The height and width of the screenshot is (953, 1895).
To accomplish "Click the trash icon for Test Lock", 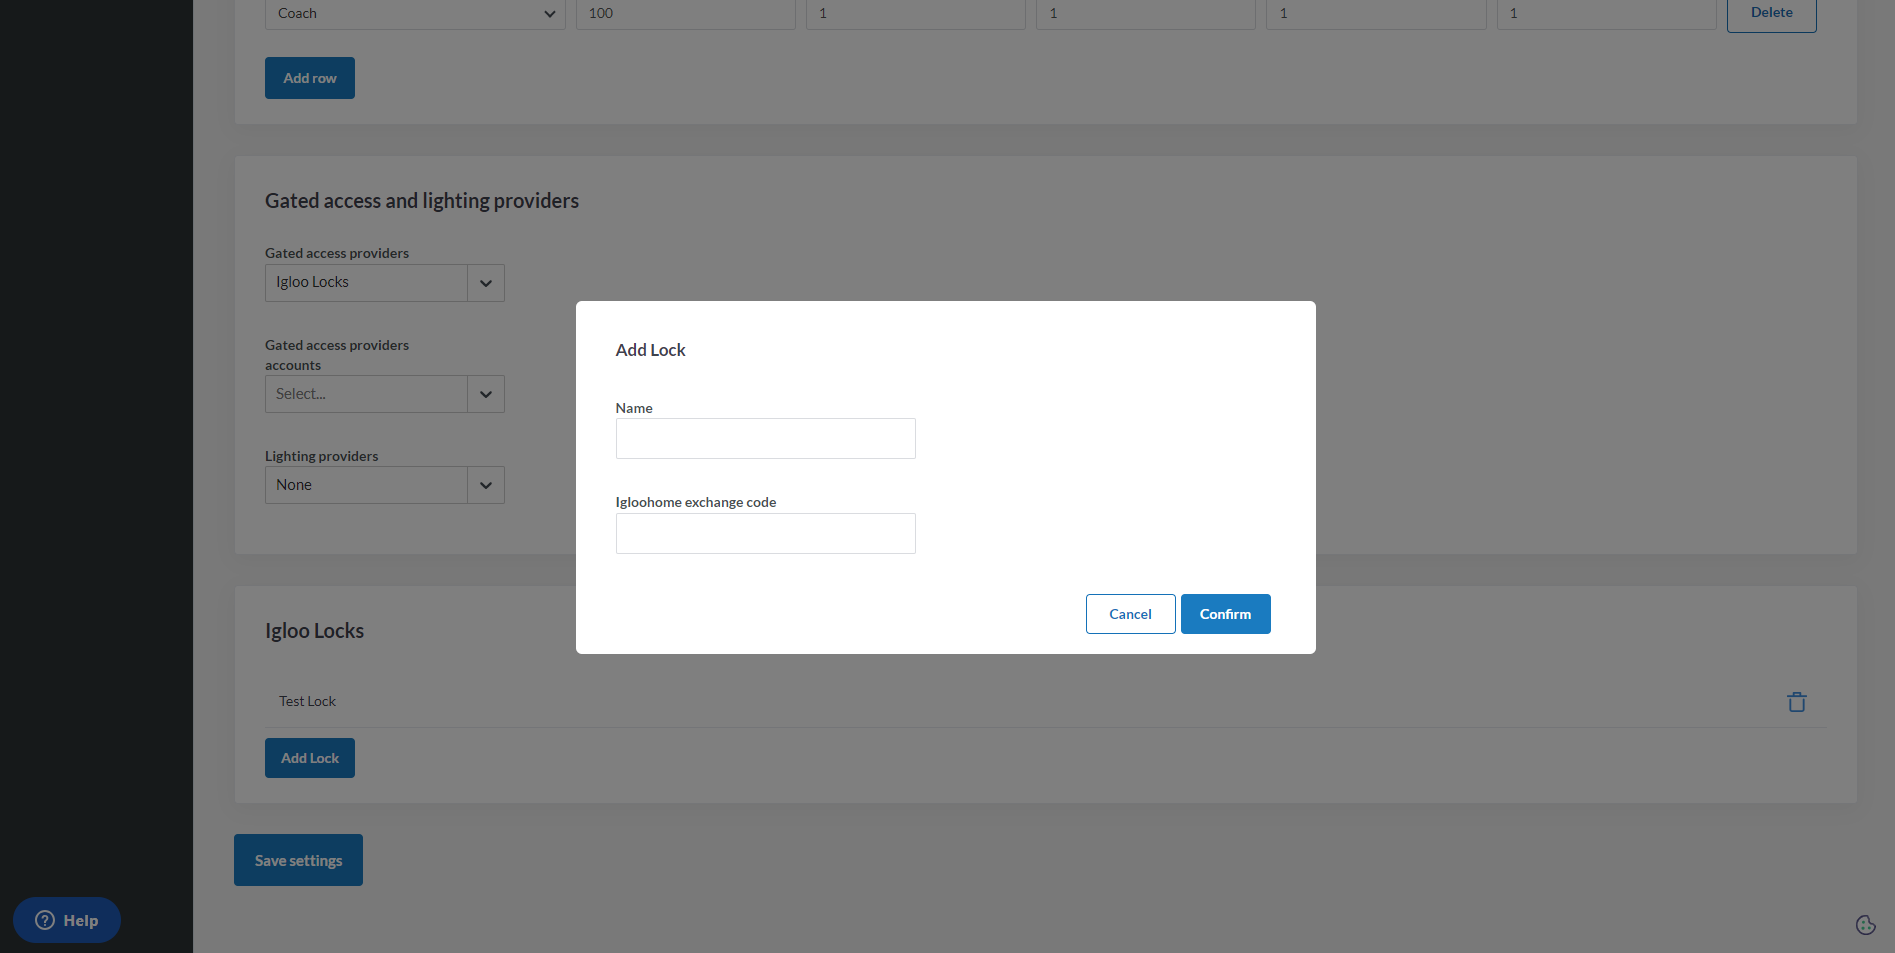I will pyautogui.click(x=1796, y=702).
